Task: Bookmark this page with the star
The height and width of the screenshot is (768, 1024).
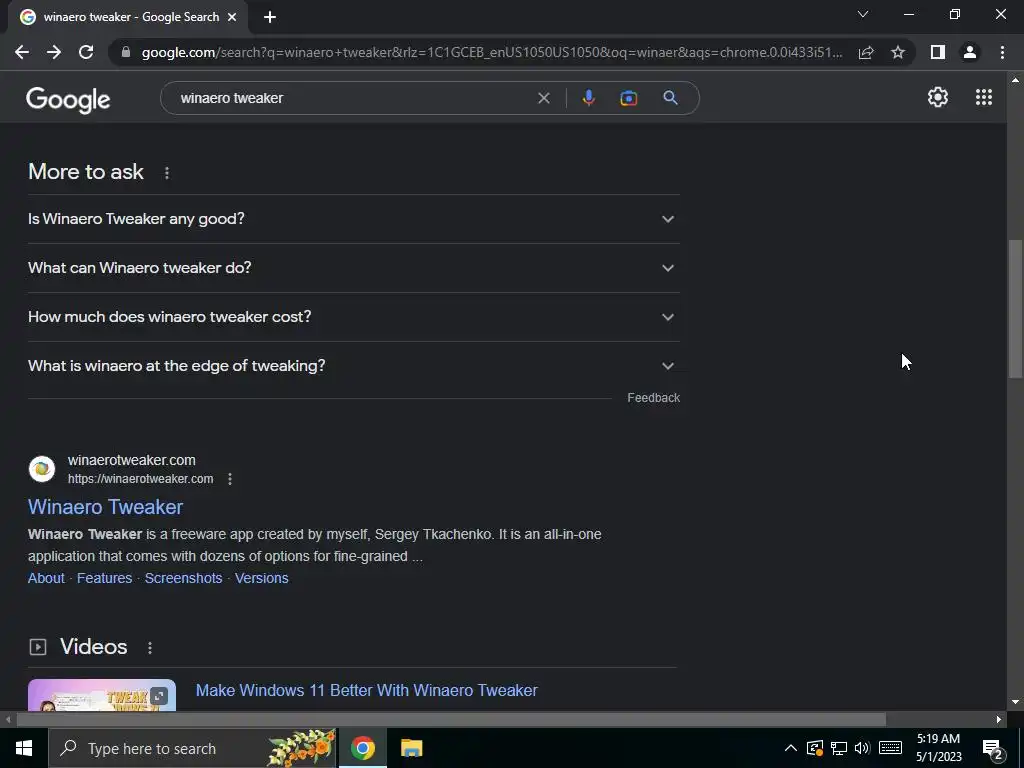Action: 898,52
